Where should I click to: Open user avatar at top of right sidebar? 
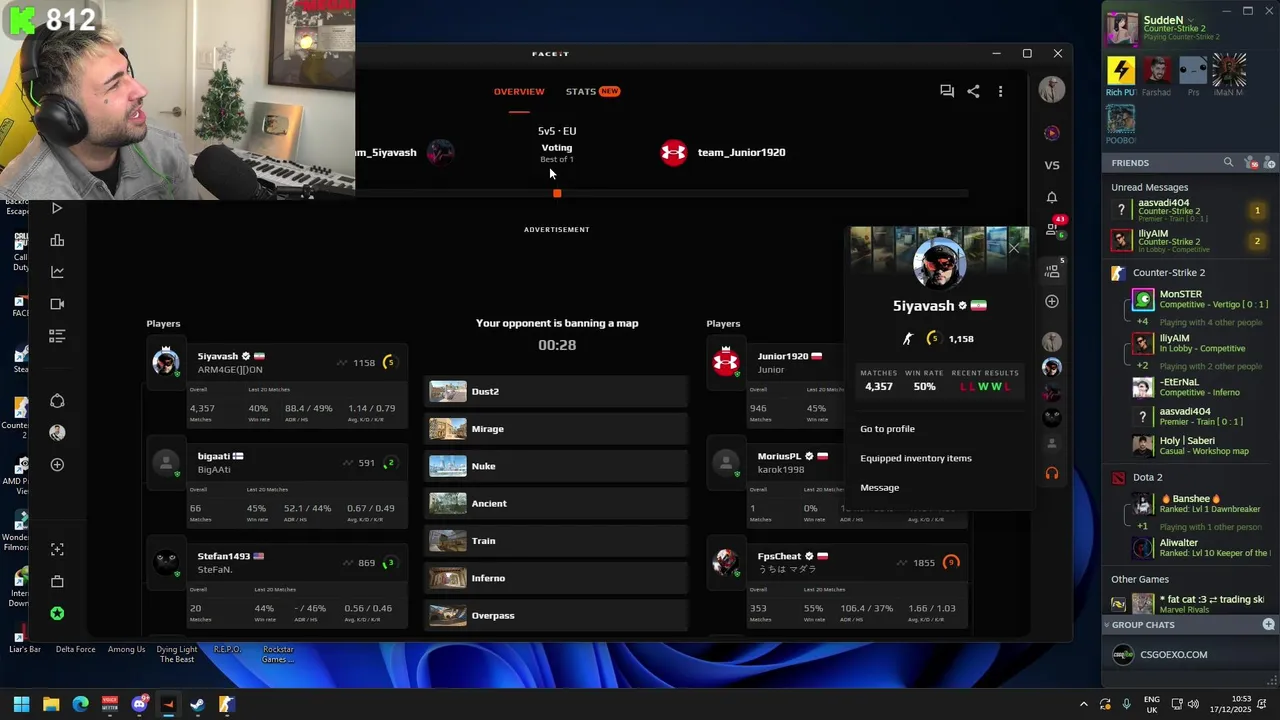(x=1051, y=90)
